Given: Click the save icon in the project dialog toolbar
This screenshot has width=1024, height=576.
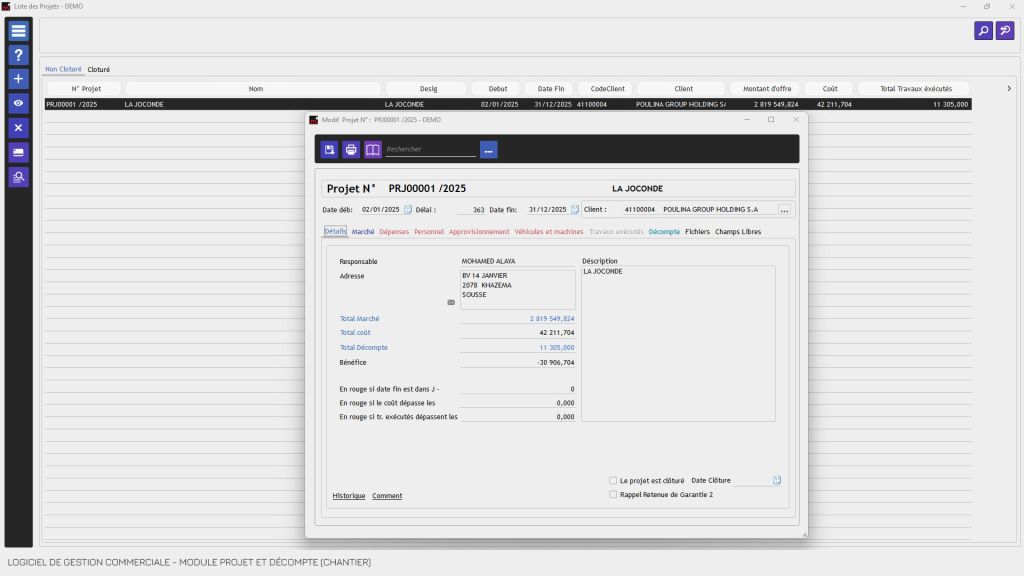Looking at the screenshot, I should click(x=329, y=150).
